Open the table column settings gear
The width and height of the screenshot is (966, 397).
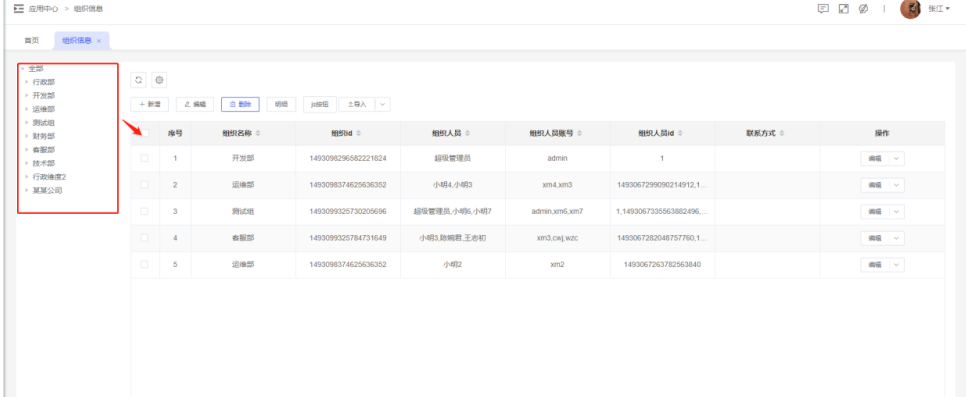159,80
